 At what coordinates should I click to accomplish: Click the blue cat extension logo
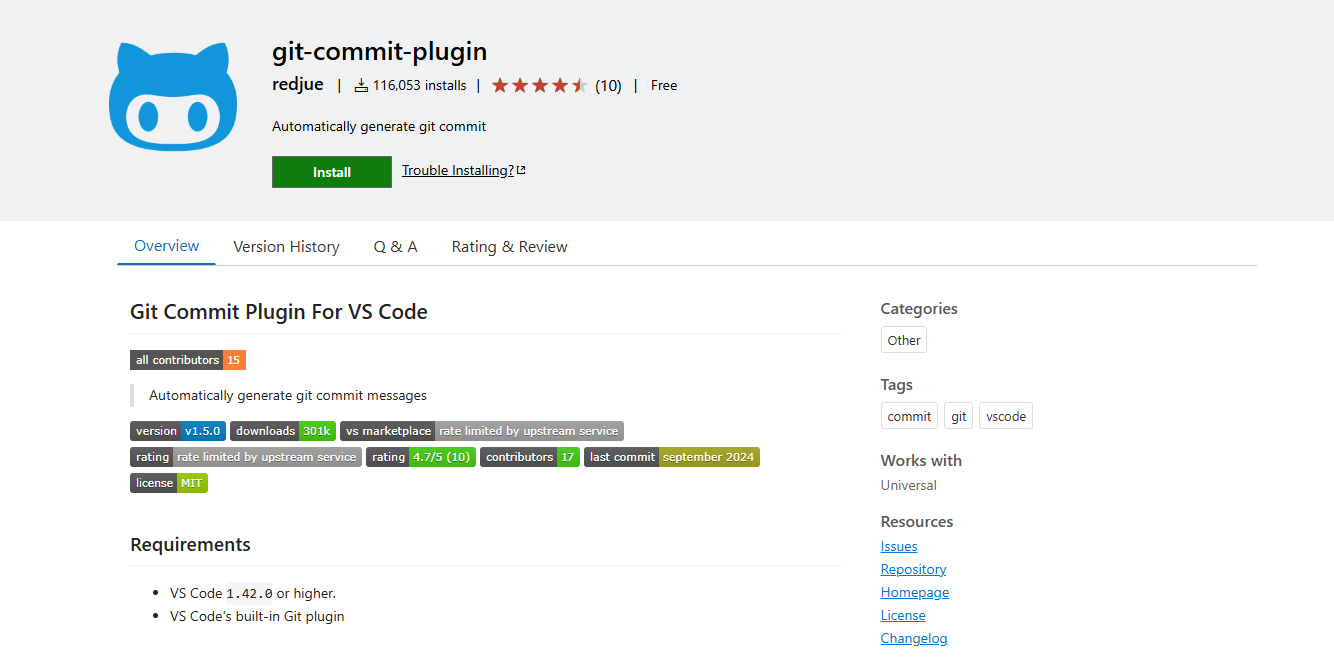tap(173, 96)
